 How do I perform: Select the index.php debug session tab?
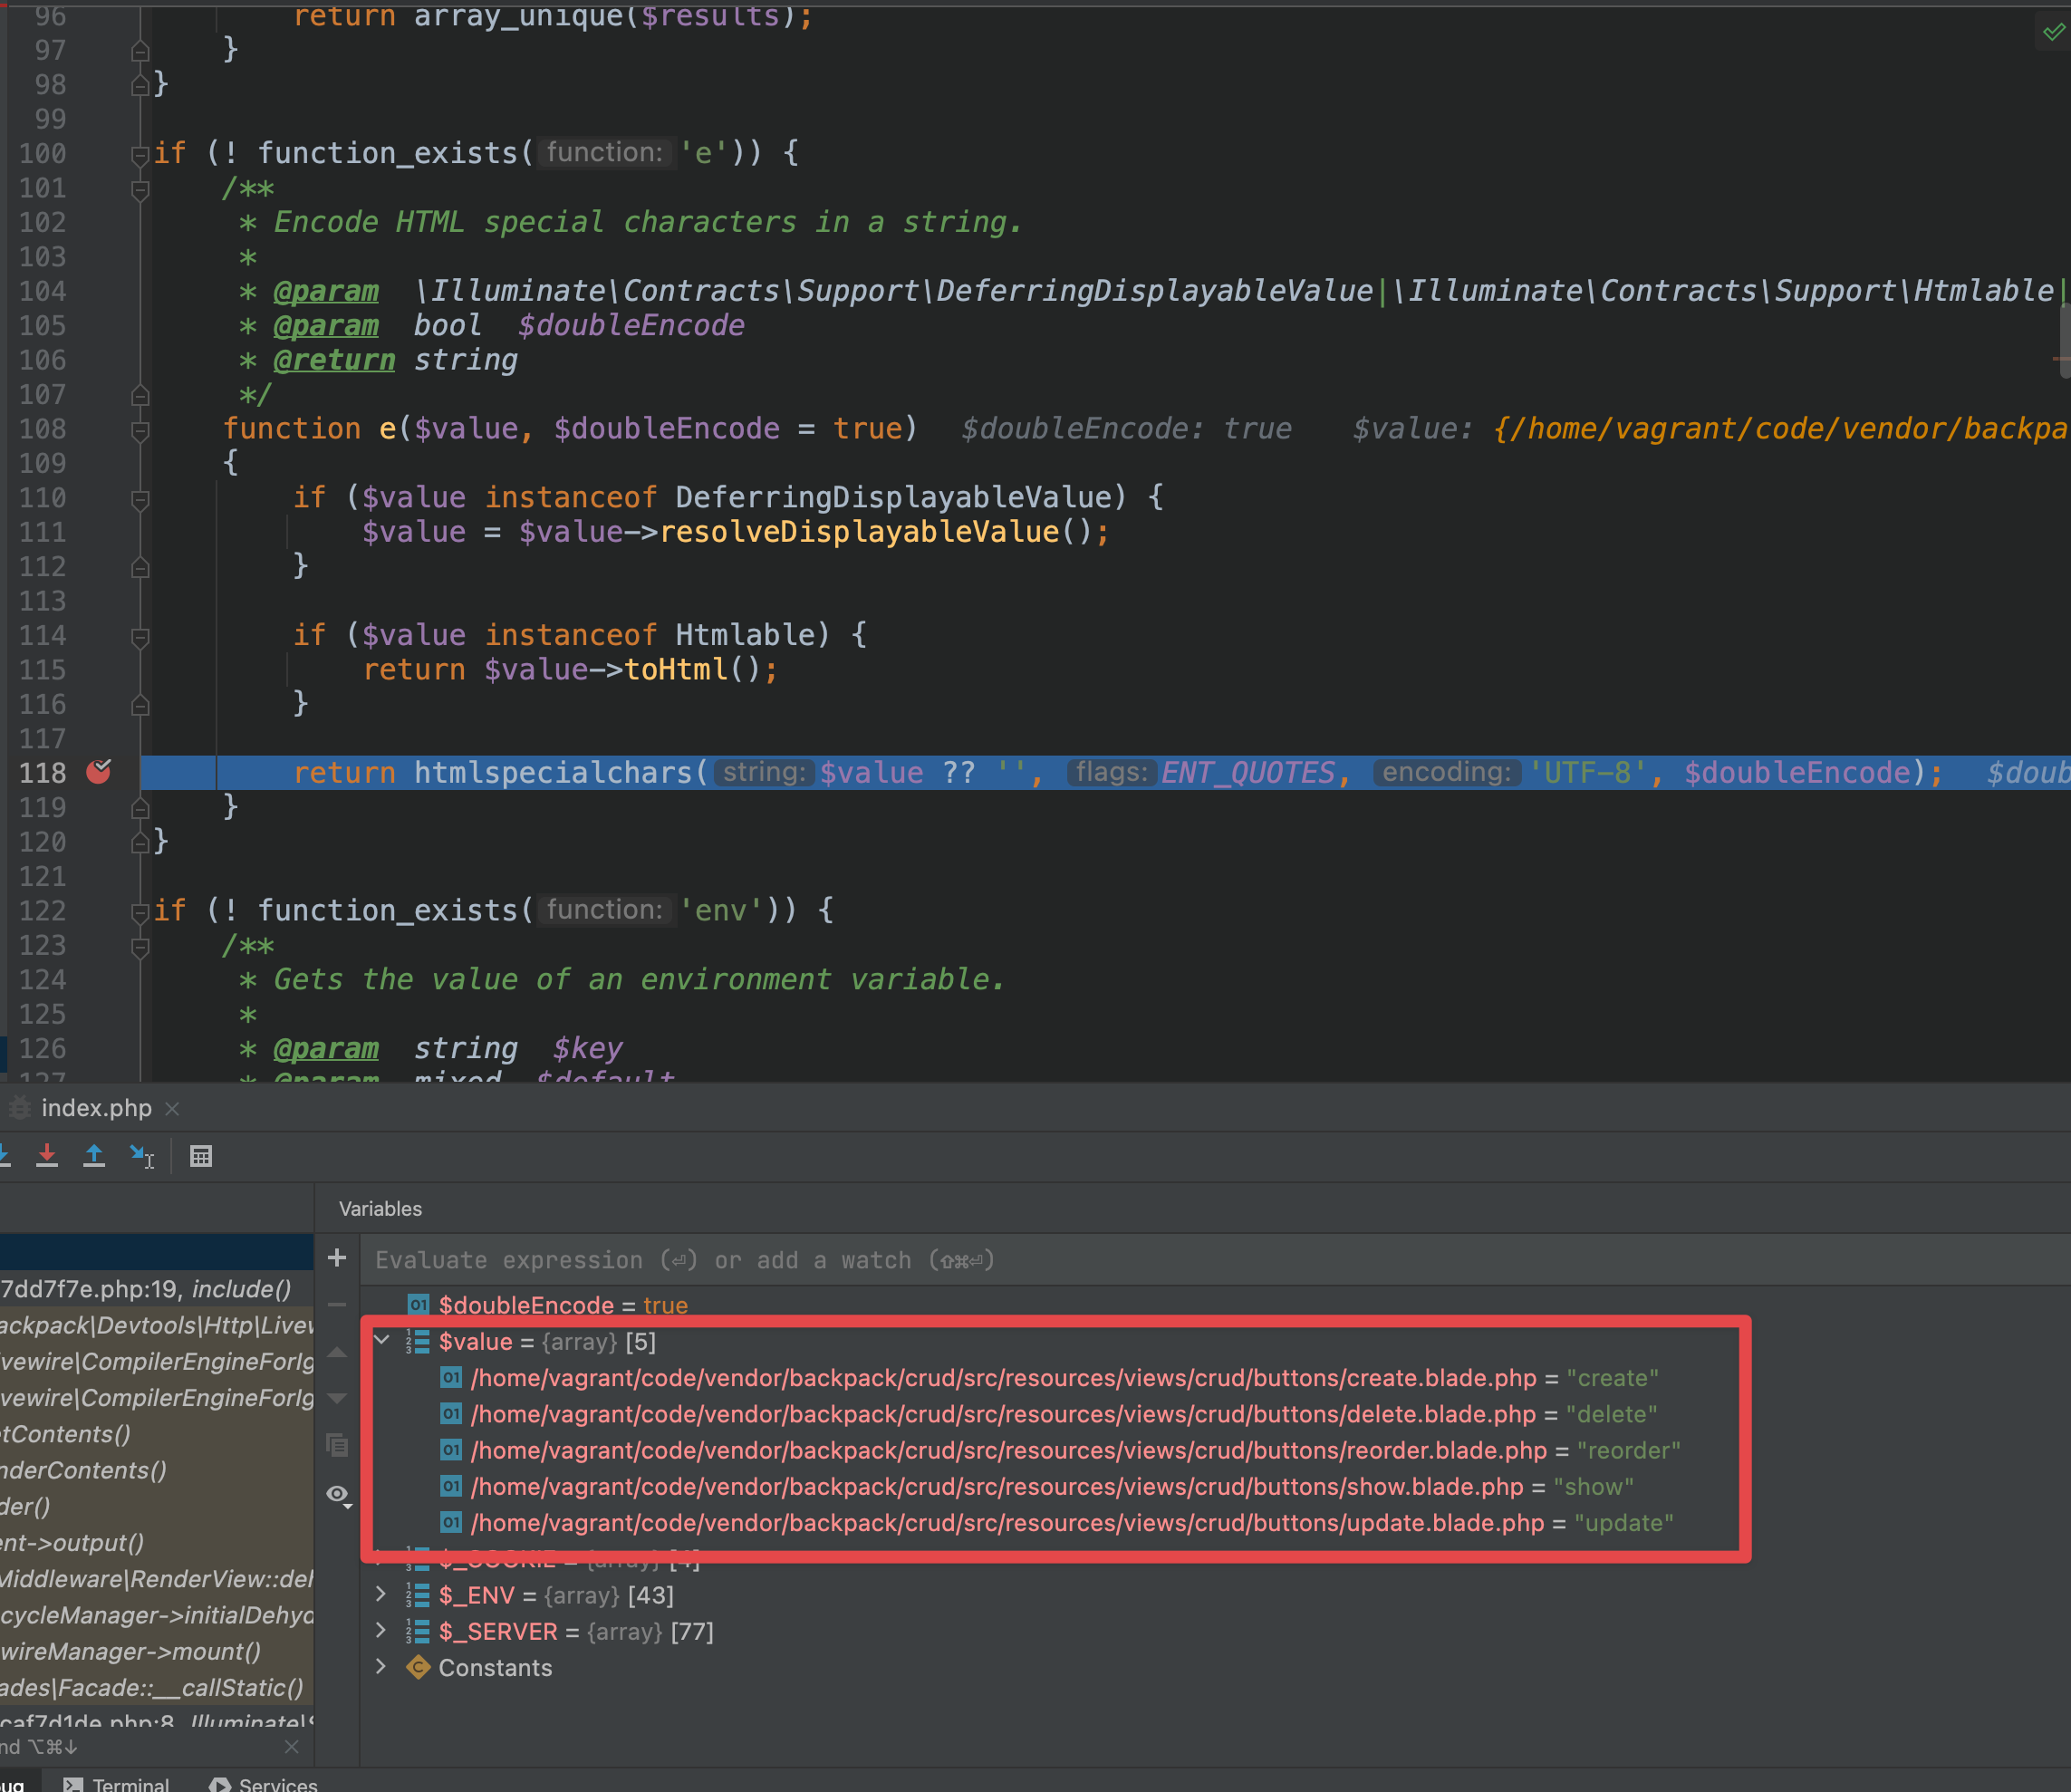96,1108
